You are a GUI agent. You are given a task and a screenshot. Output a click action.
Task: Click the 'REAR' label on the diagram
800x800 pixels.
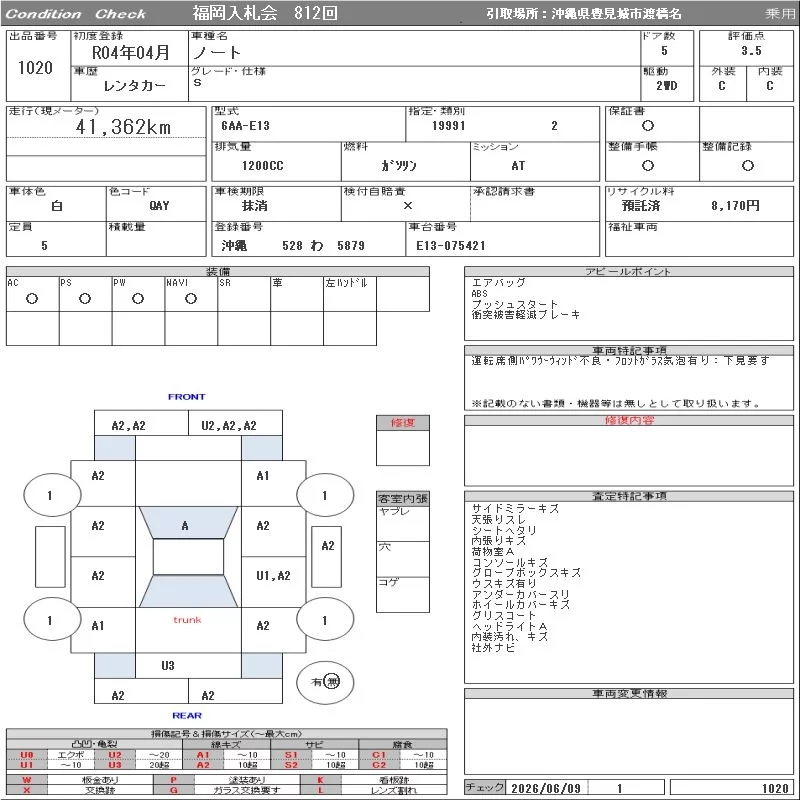(187, 715)
